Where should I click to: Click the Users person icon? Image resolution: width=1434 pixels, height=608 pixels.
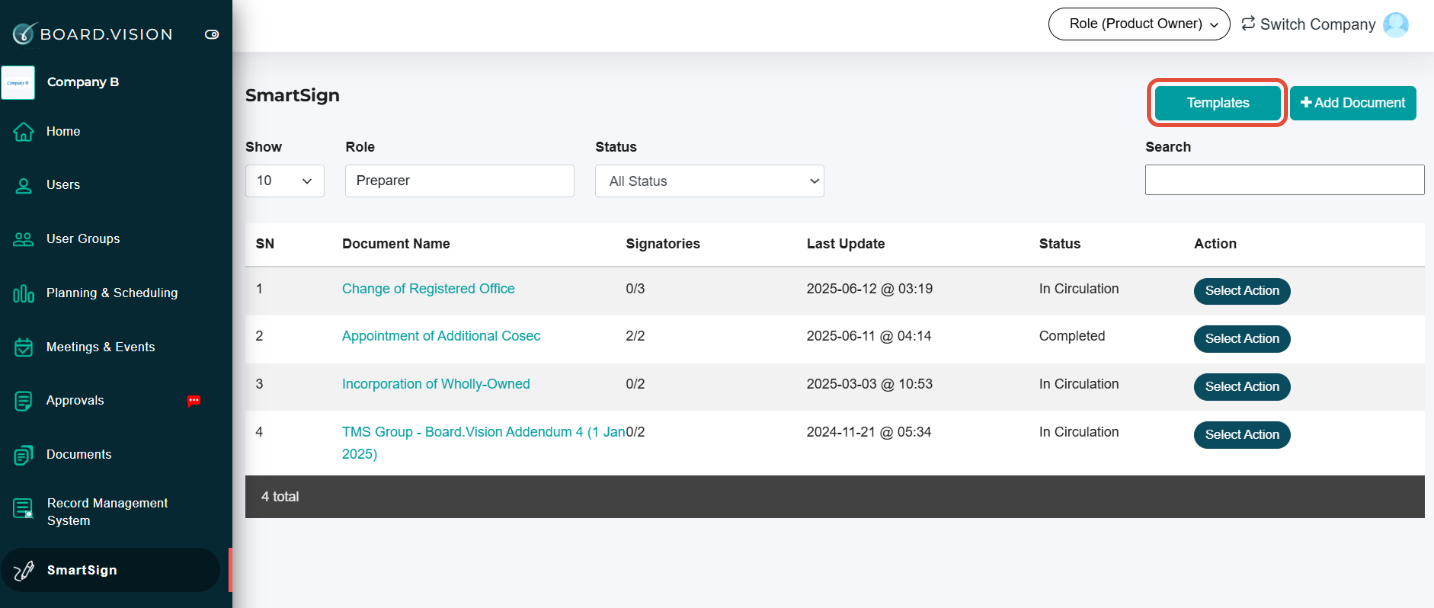[24, 185]
